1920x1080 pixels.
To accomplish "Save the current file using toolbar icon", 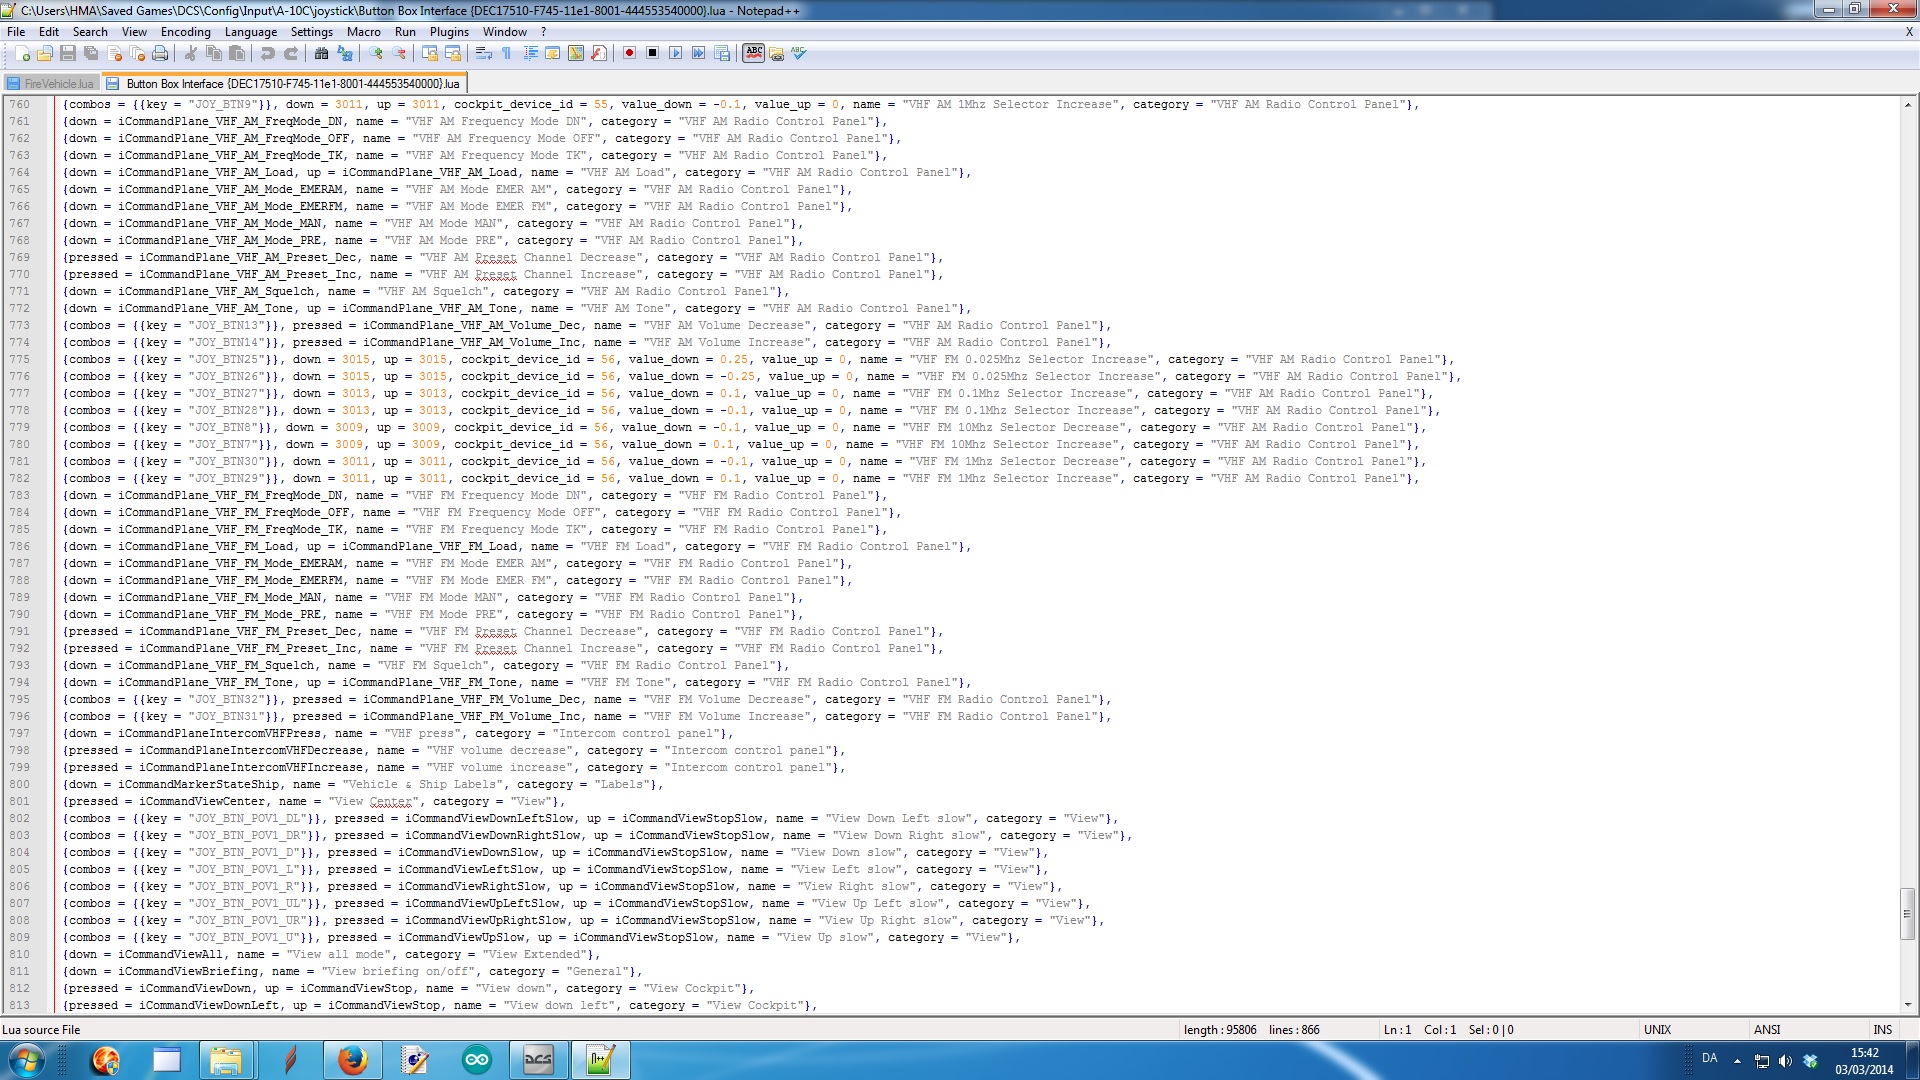I will click(x=68, y=53).
